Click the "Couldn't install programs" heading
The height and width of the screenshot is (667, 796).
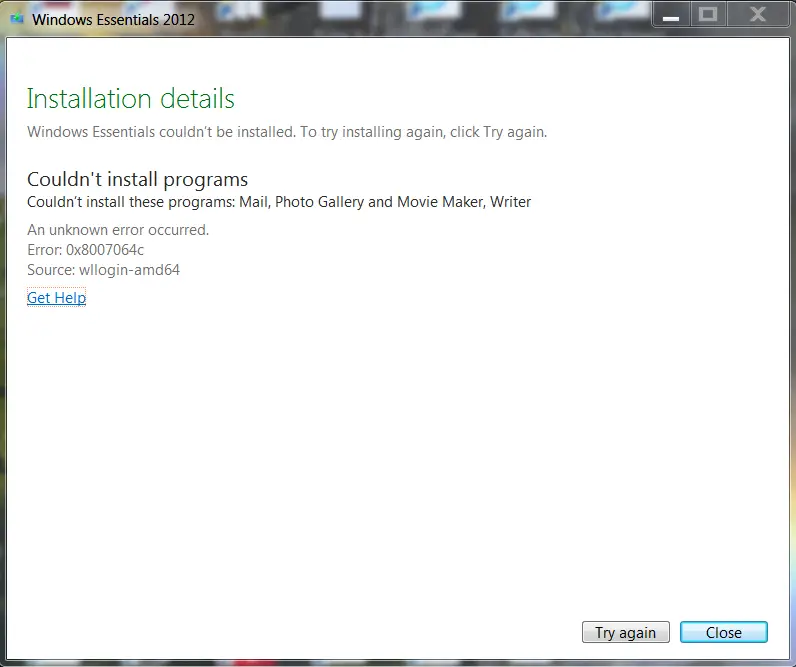(138, 179)
